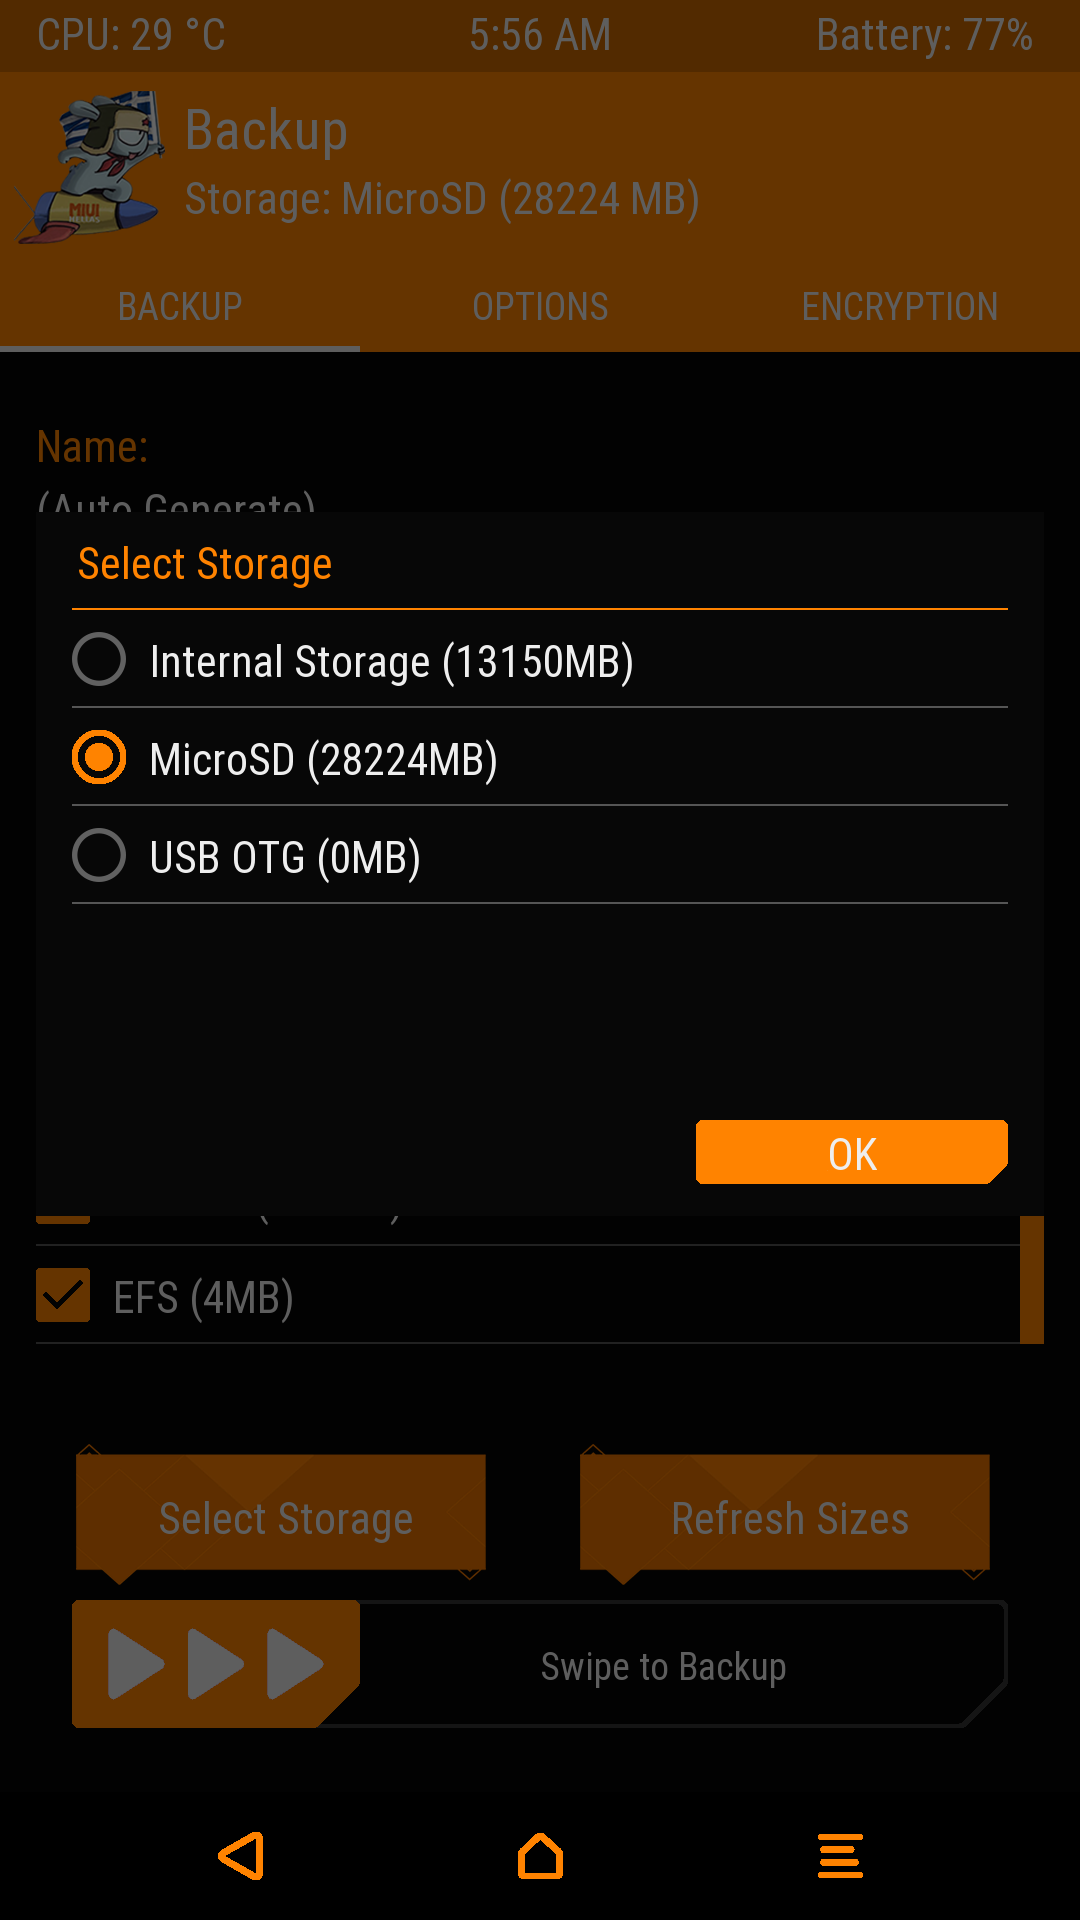This screenshot has height=1920, width=1080.
Task: Tap the MIUI mascot logo icon
Action: tap(90, 167)
